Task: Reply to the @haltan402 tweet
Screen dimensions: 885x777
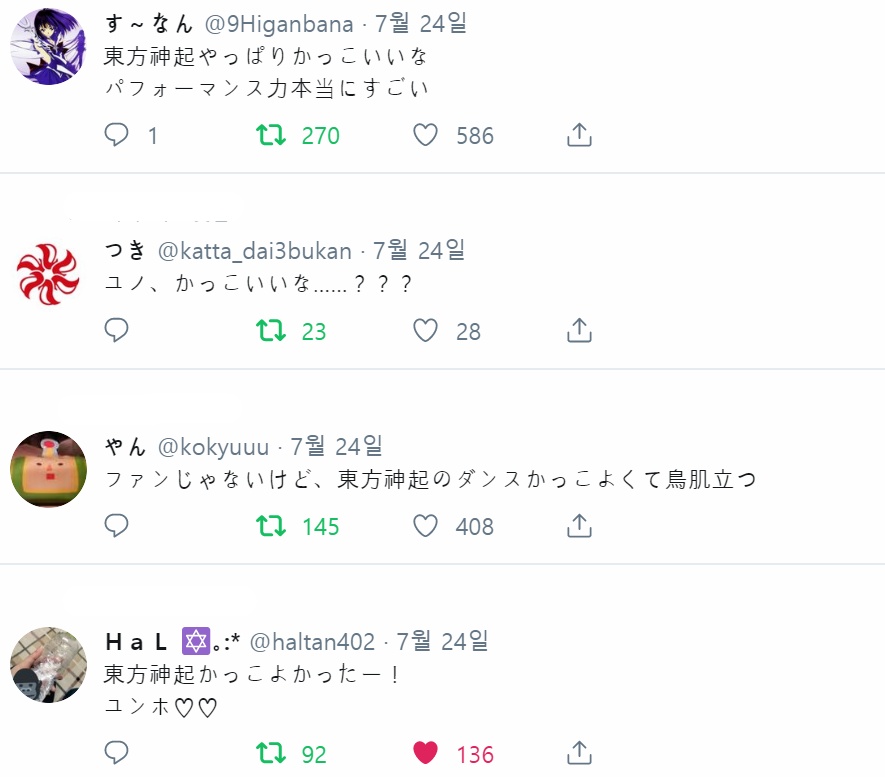Action: click(117, 753)
